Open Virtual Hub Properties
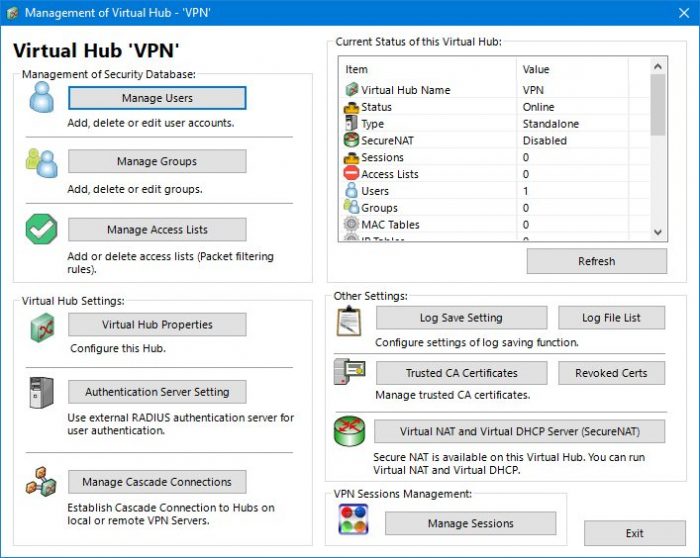 pos(157,325)
